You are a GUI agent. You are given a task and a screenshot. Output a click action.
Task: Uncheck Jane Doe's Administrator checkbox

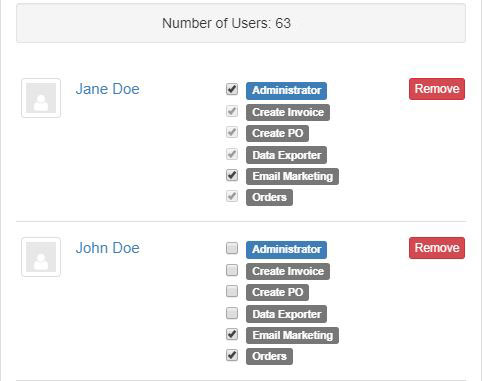coord(232,89)
